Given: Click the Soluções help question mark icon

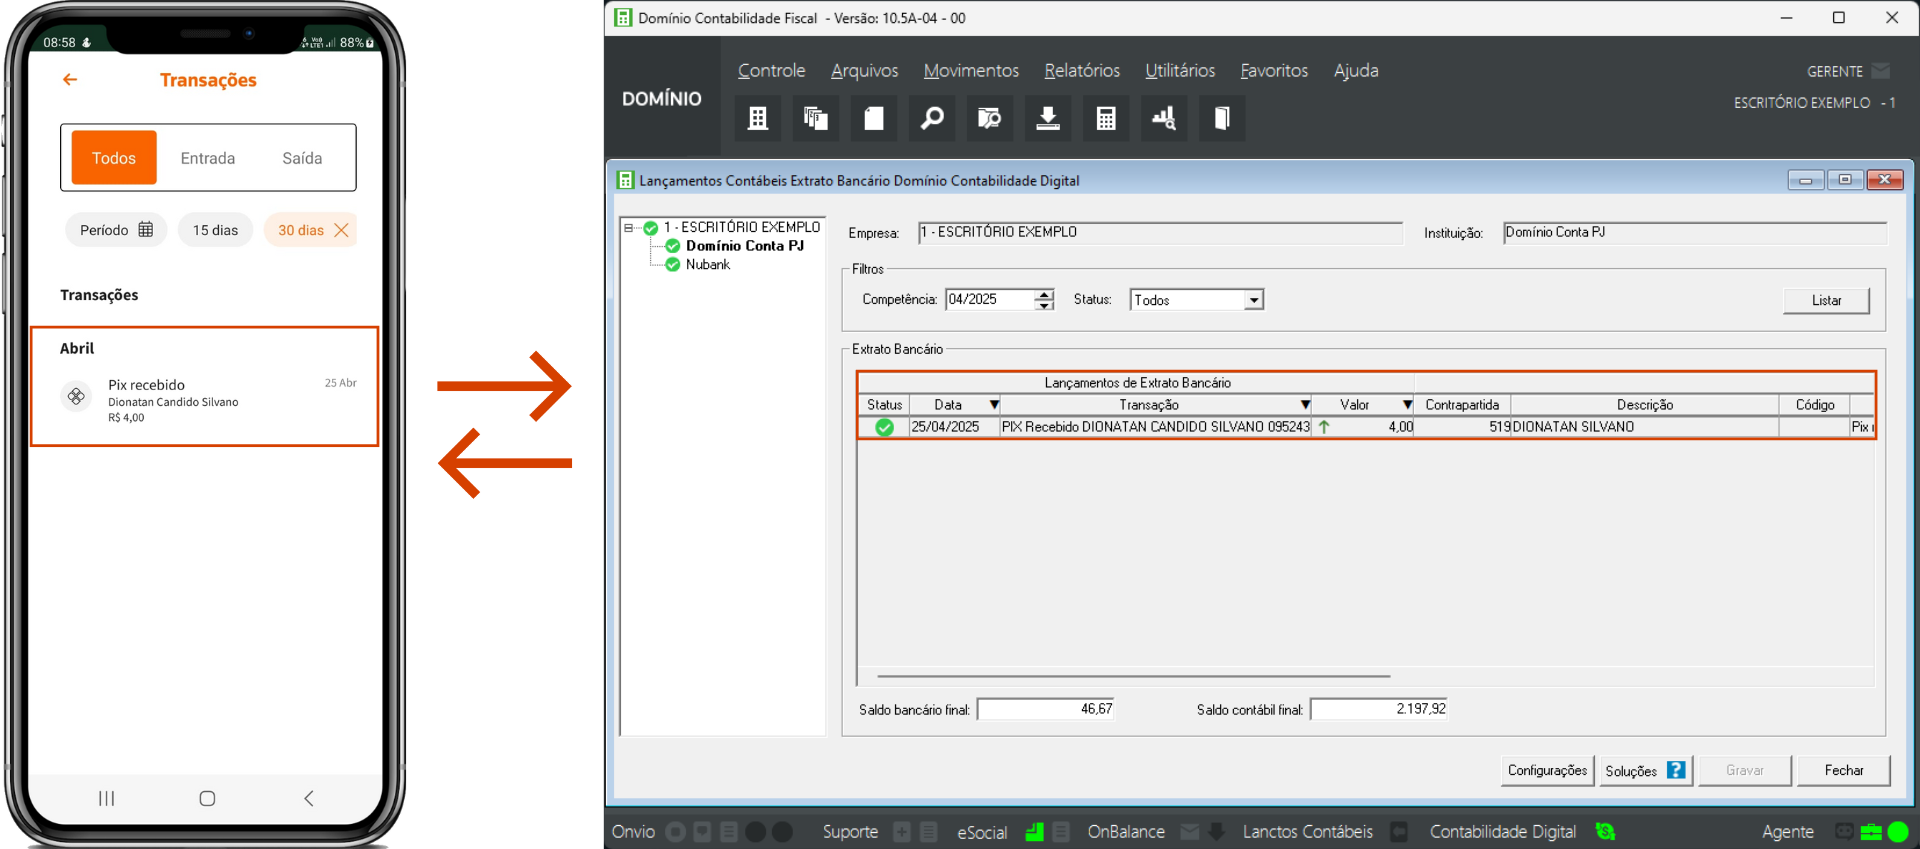Looking at the screenshot, I should [1676, 770].
